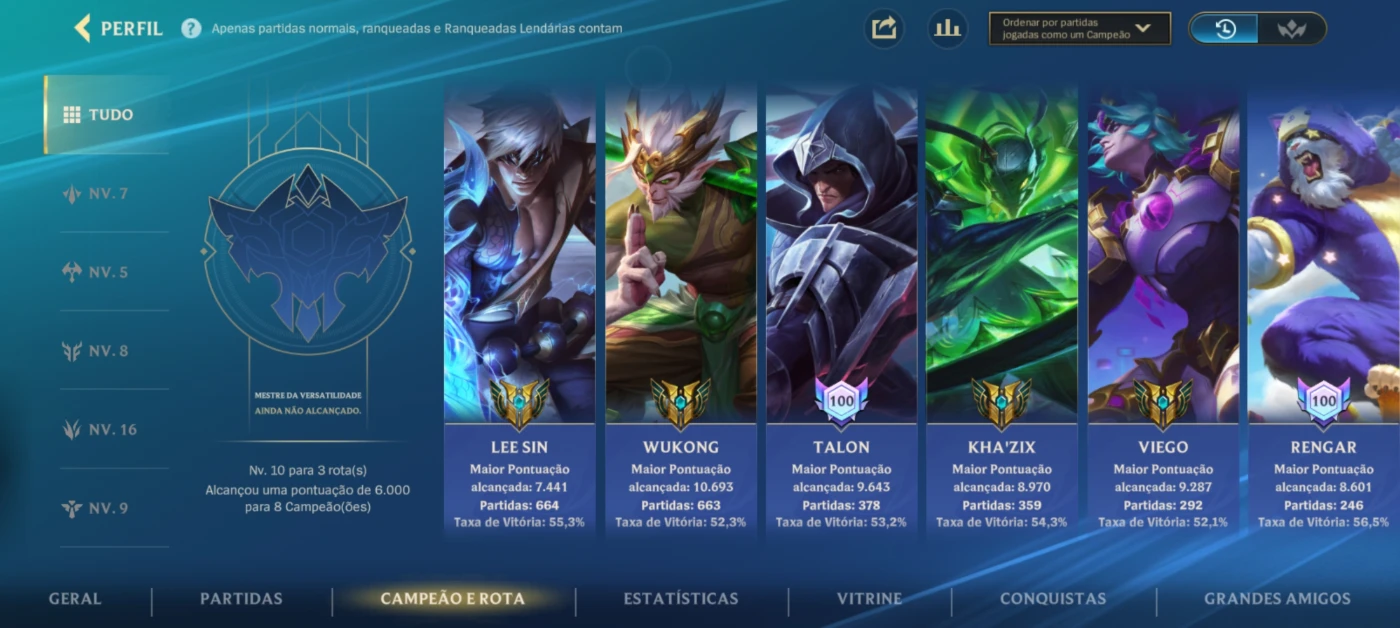Select the NV. 16 lane filter
This screenshot has width=1400, height=628.
(x=106, y=429)
